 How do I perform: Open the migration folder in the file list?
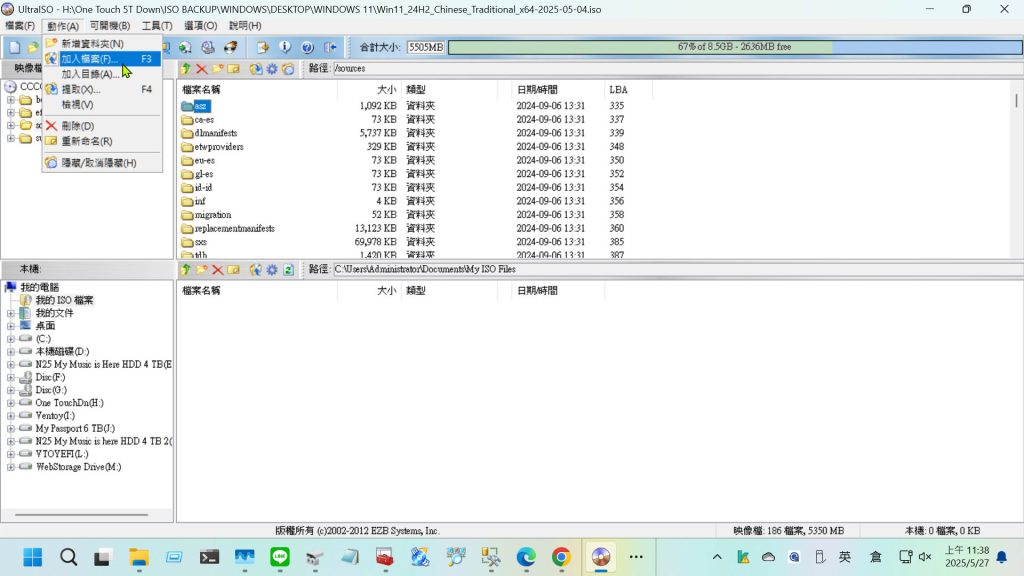(212, 215)
